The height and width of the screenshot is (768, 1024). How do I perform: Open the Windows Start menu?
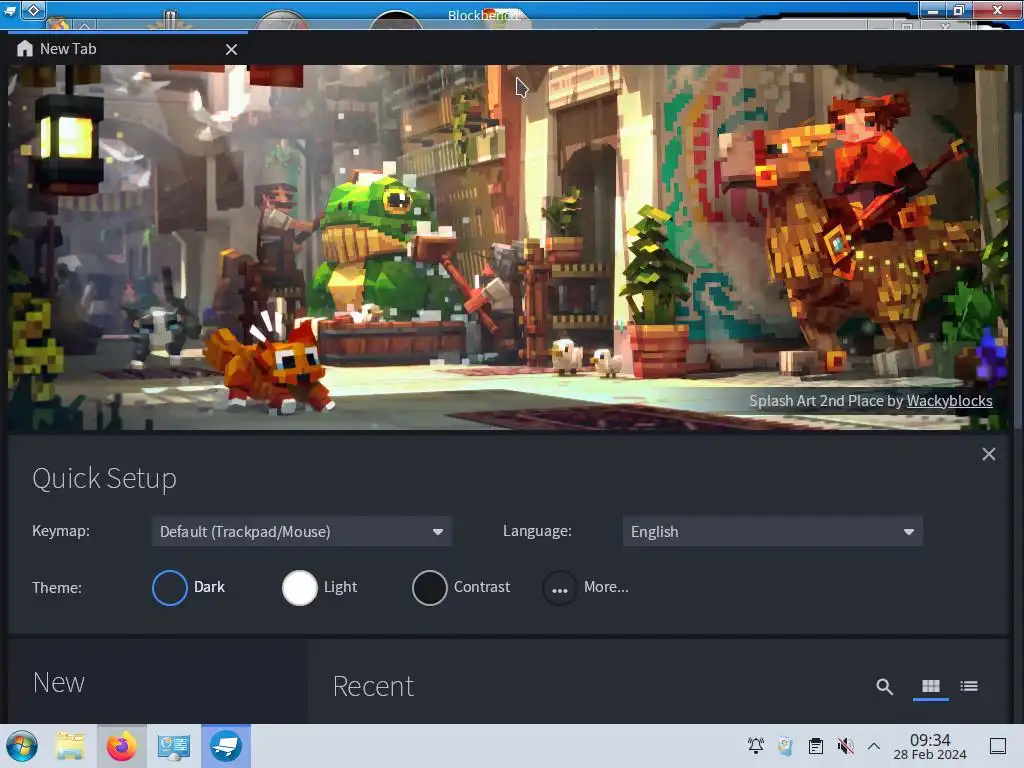22,746
